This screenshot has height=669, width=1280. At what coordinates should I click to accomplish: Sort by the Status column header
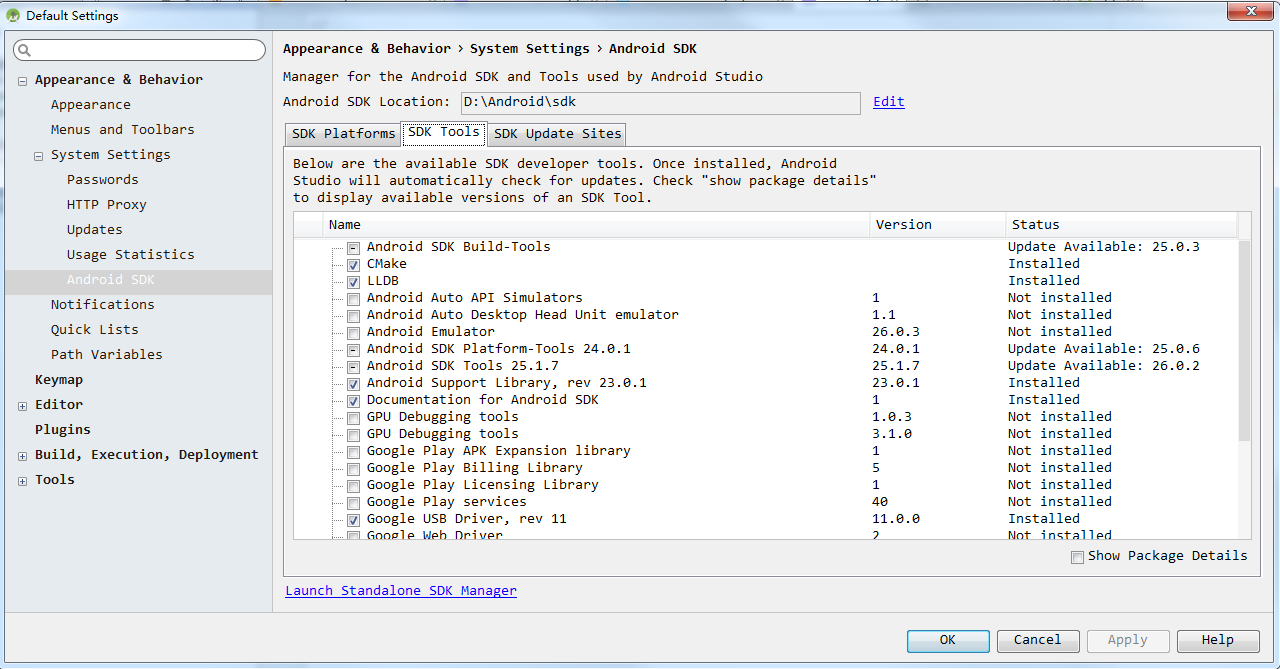pyautogui.click(x=1121, y=225)
